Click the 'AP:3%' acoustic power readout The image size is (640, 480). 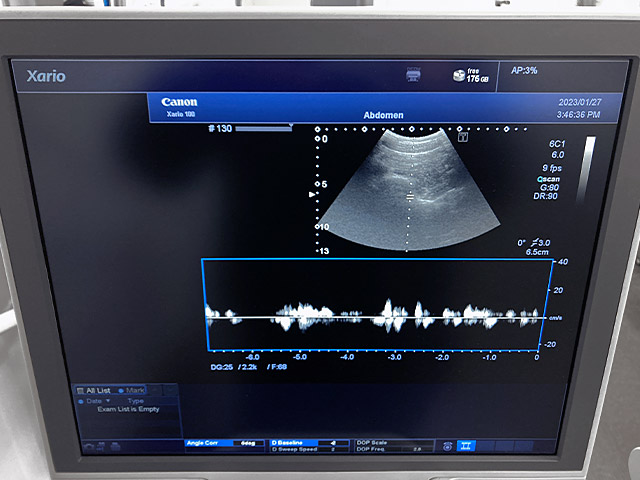(524, 71)
